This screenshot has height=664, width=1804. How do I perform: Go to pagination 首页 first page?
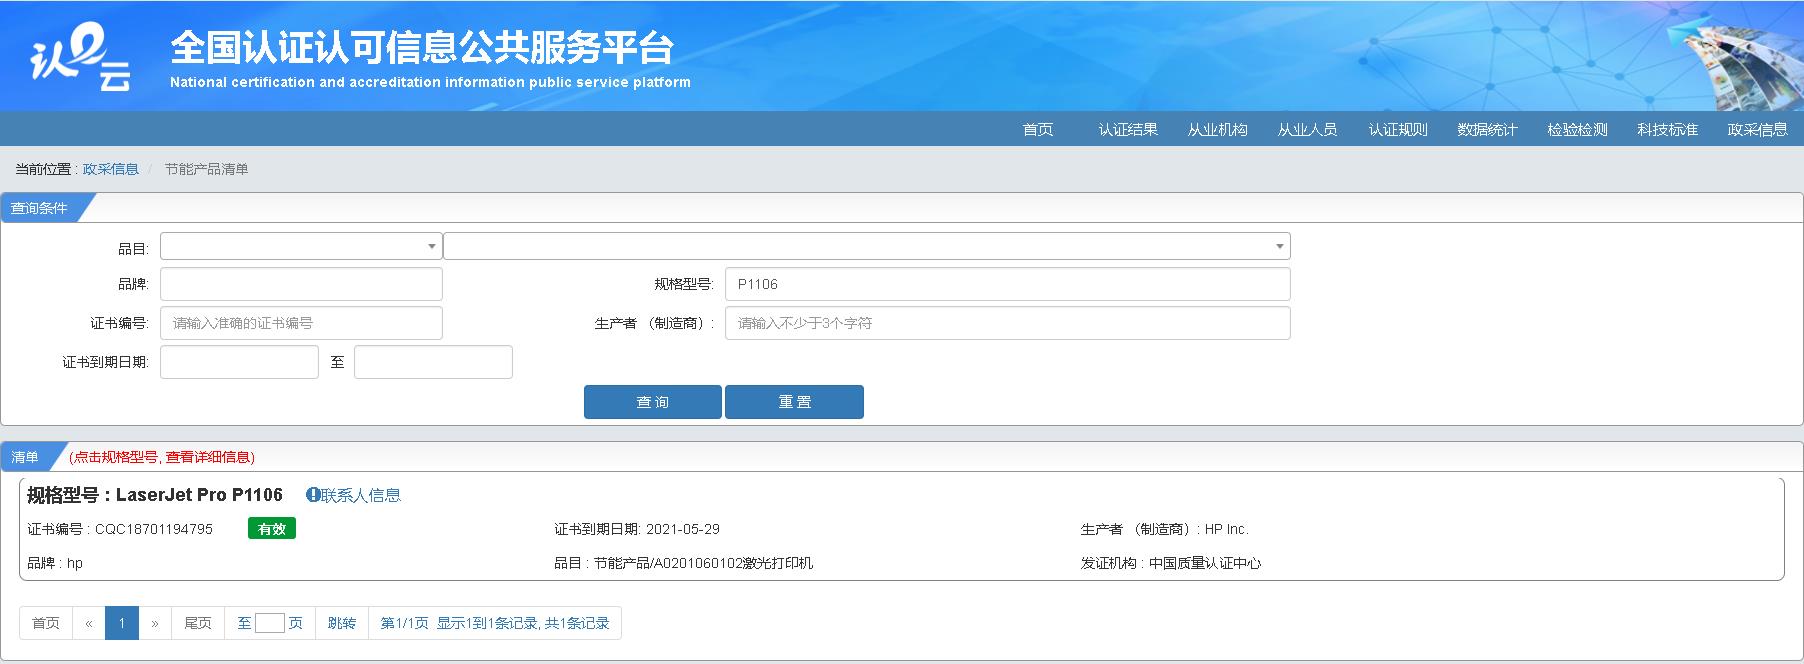(46, 623)
